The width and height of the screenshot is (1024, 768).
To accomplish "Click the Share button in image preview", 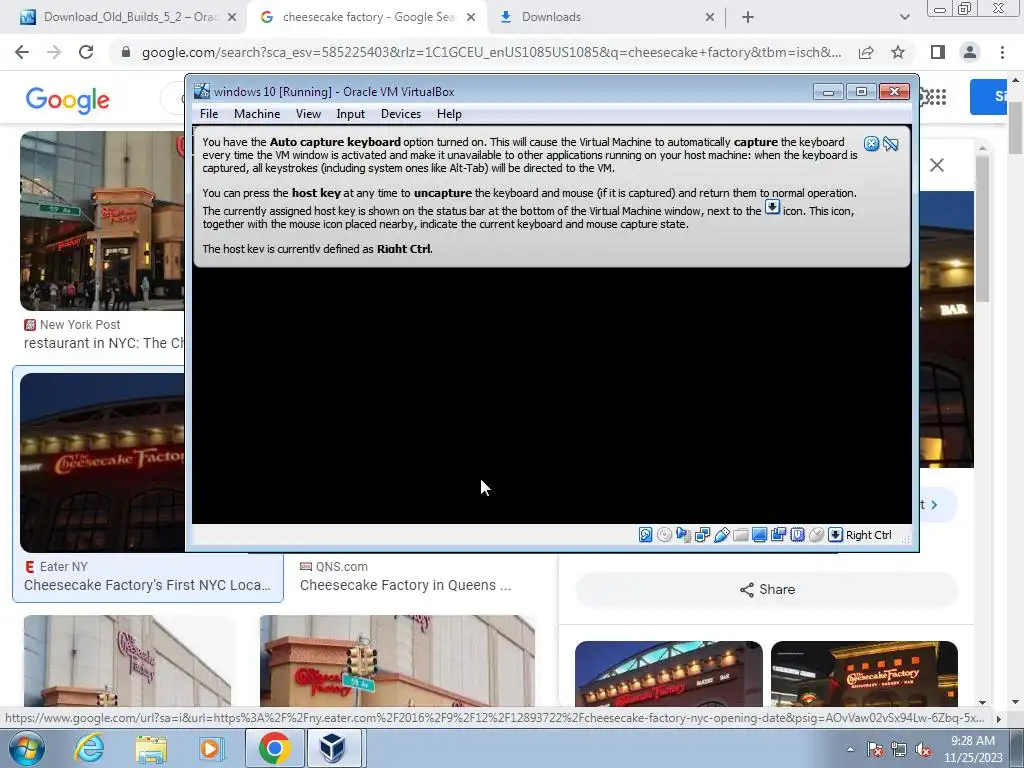I will pos(767,590).
